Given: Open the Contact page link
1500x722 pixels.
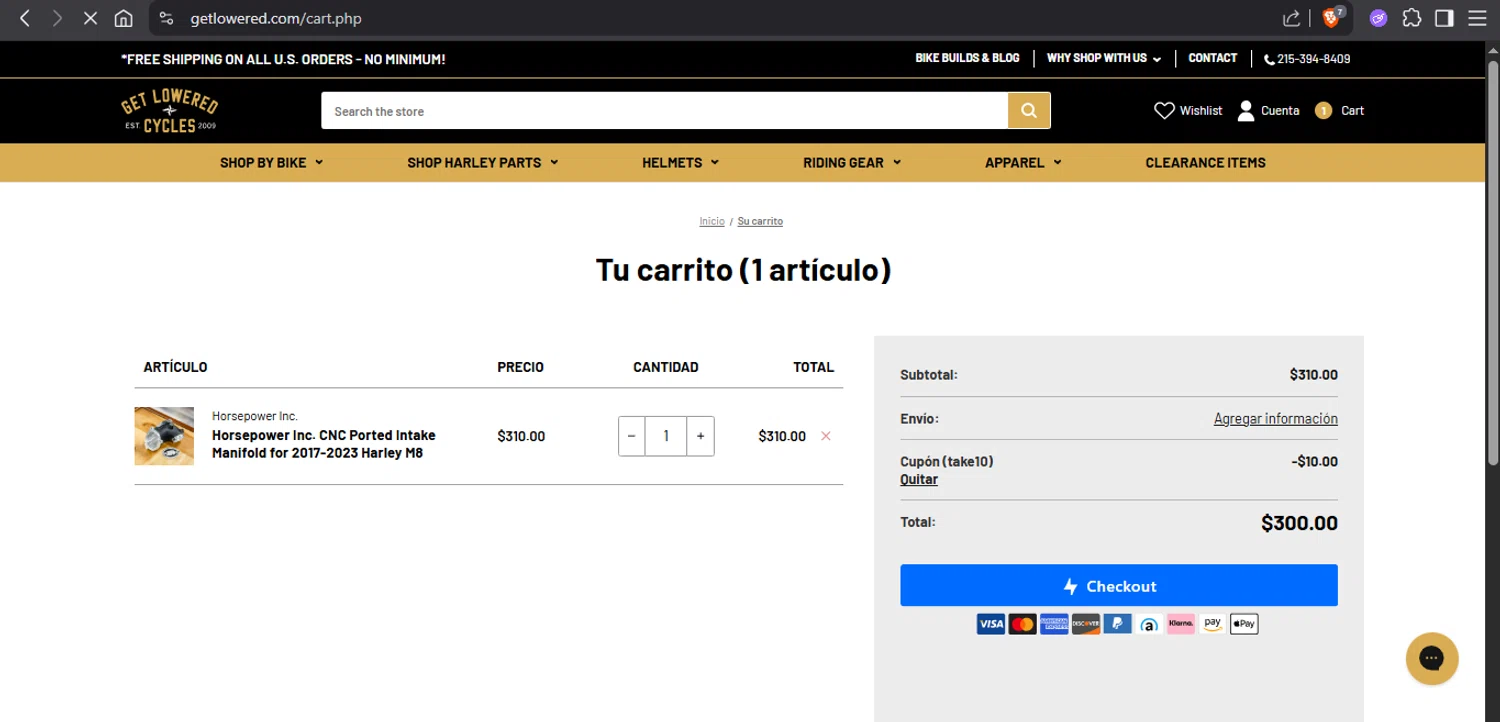Looking at the screenshot, I should [1213, 58].
